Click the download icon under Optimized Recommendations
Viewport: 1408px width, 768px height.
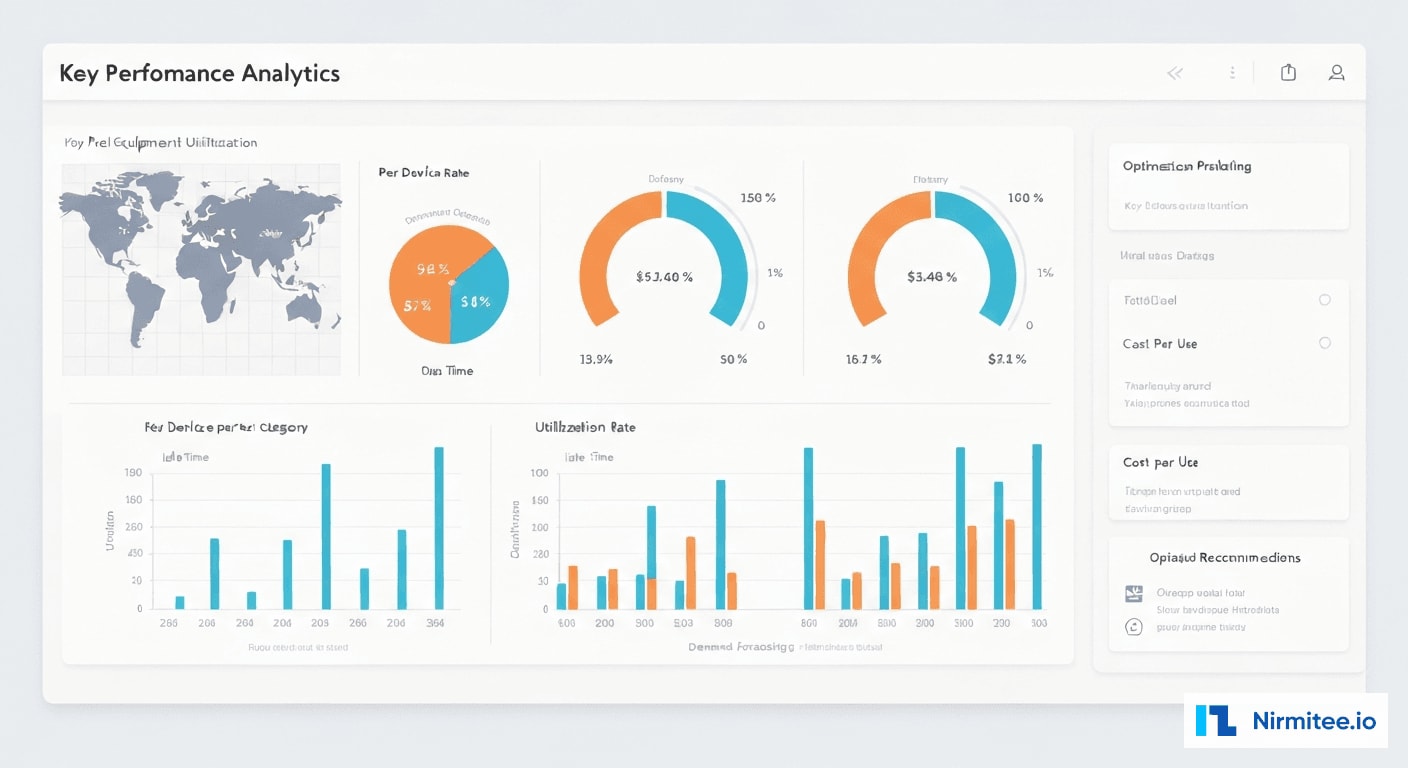click(x=1134, y=593)
